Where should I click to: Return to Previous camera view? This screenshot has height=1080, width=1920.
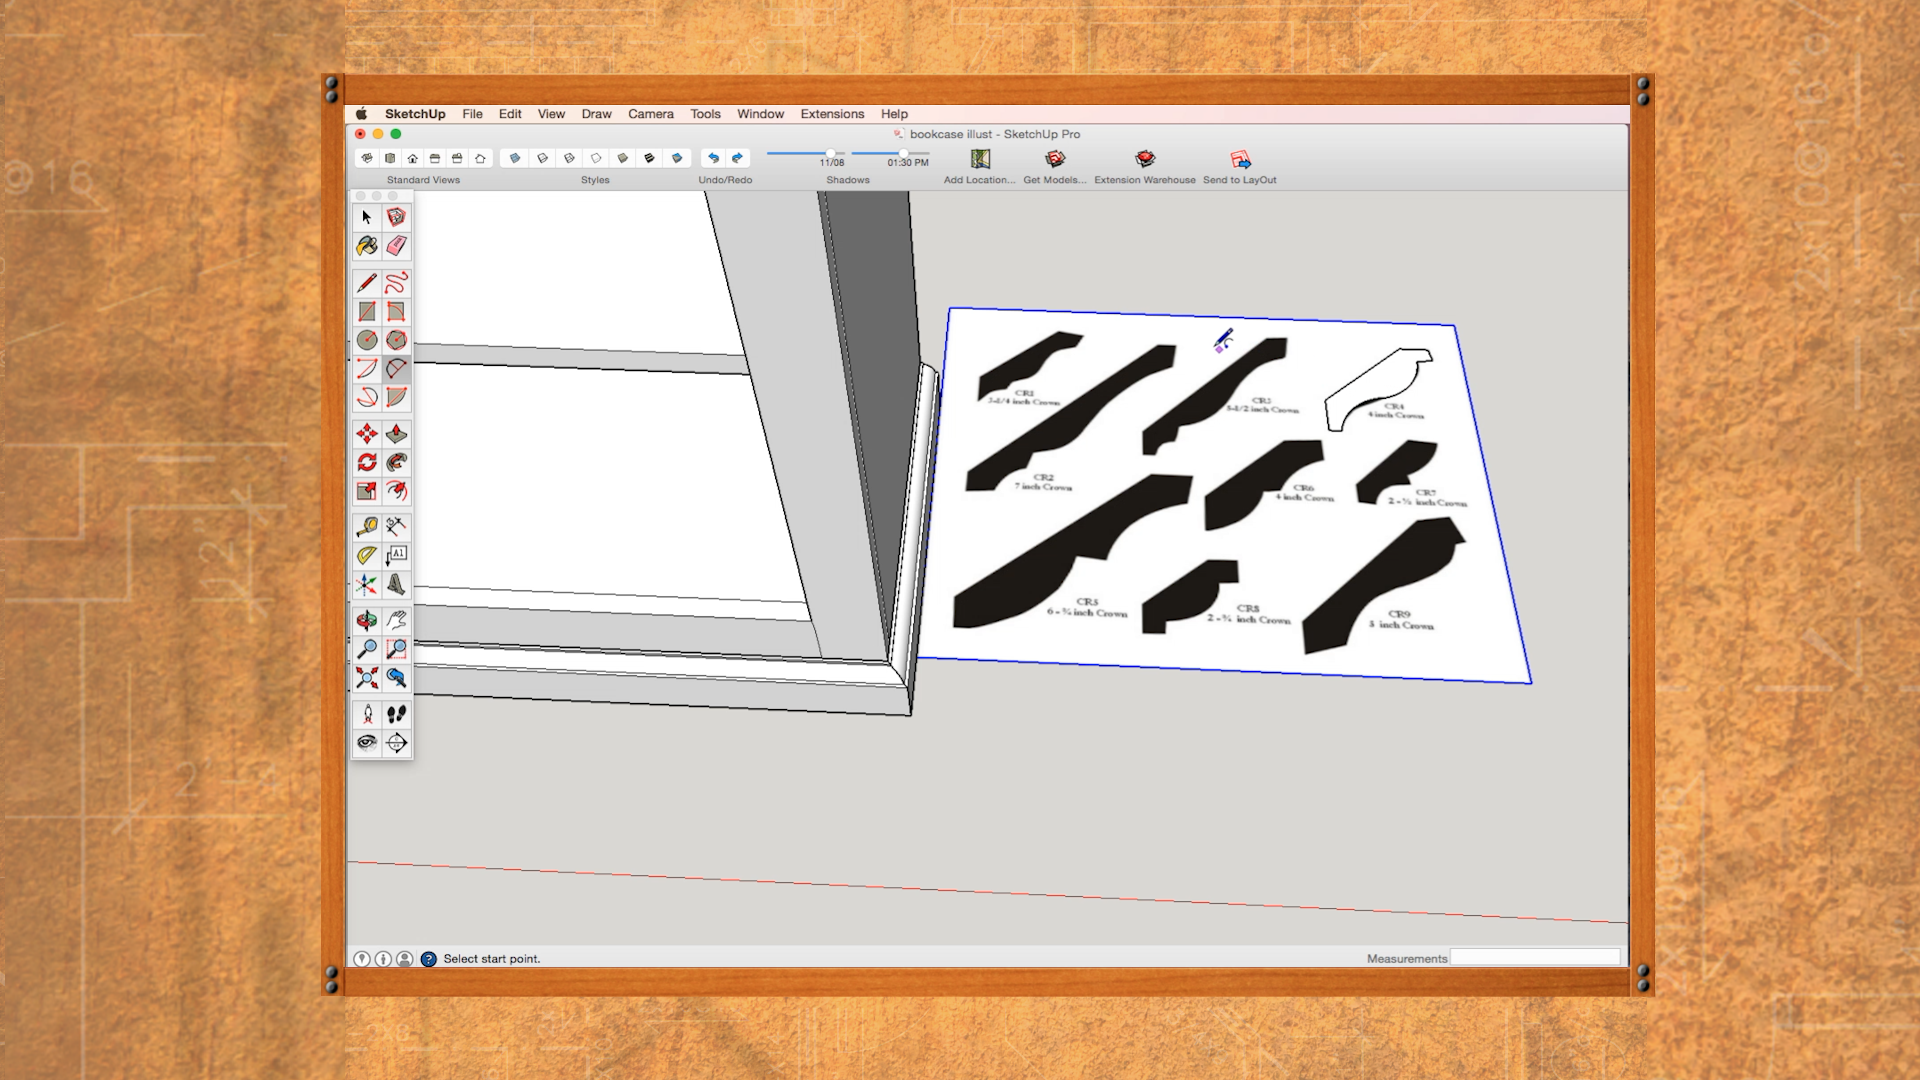click(396, 678)
